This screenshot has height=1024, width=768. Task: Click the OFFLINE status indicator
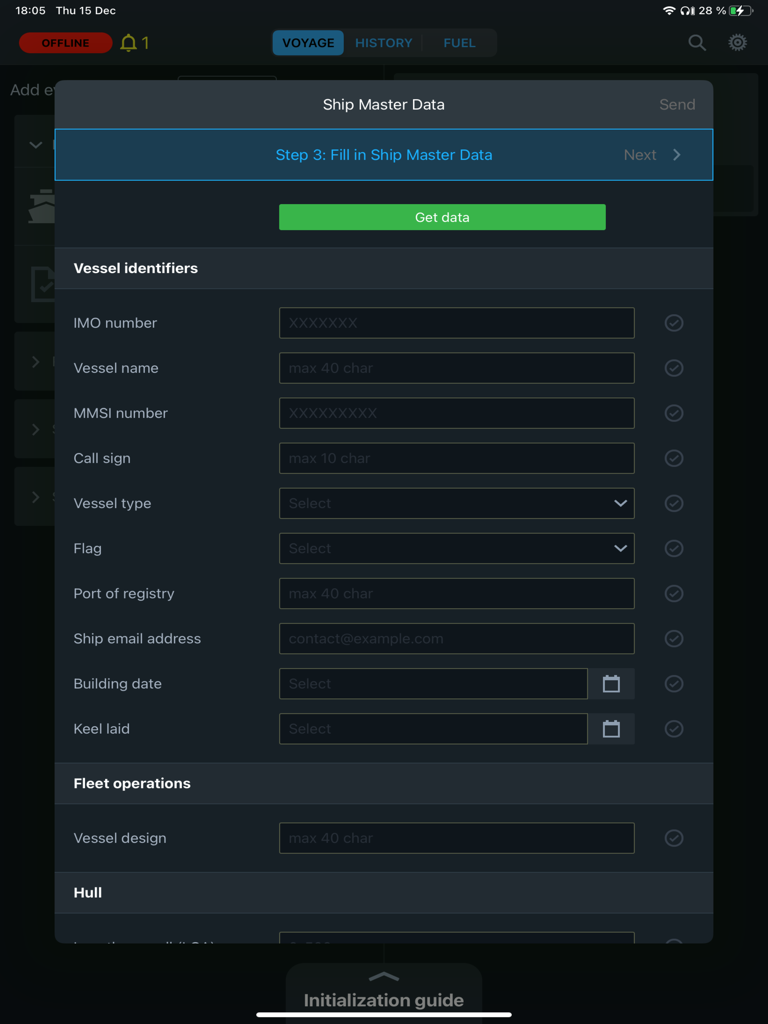(65, 43)
